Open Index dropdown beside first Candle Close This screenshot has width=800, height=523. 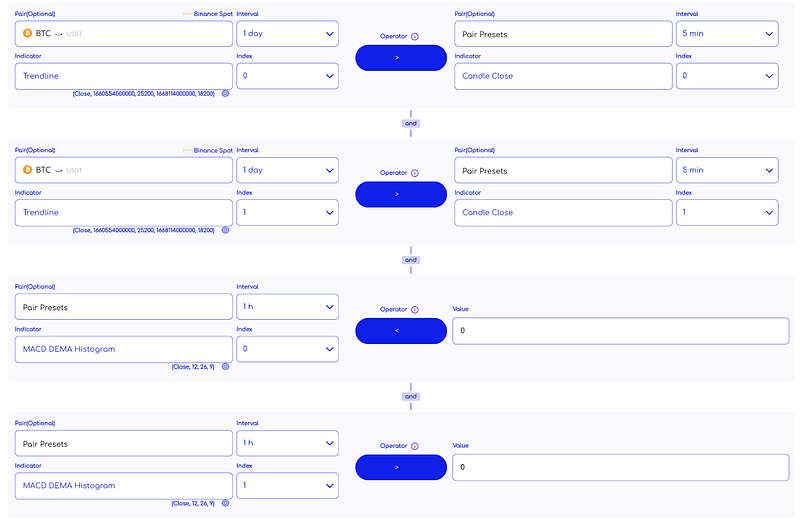[727, 76]
